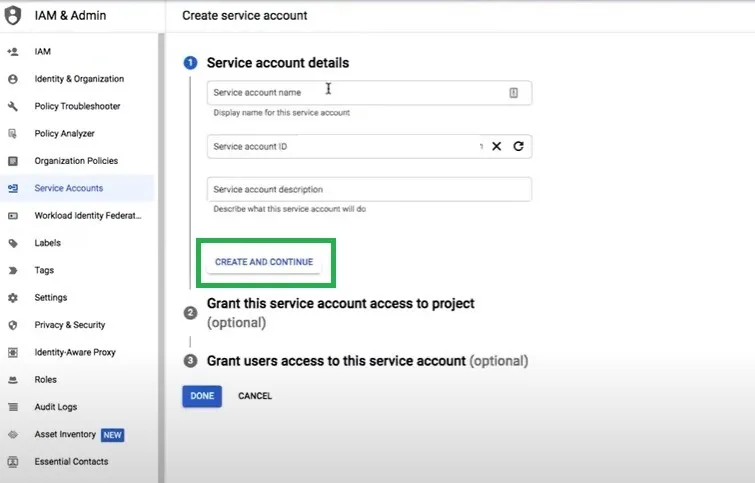
Task: Click the Audit Logs lines icon
Action: pyautogui.click(x=13, y=407)
